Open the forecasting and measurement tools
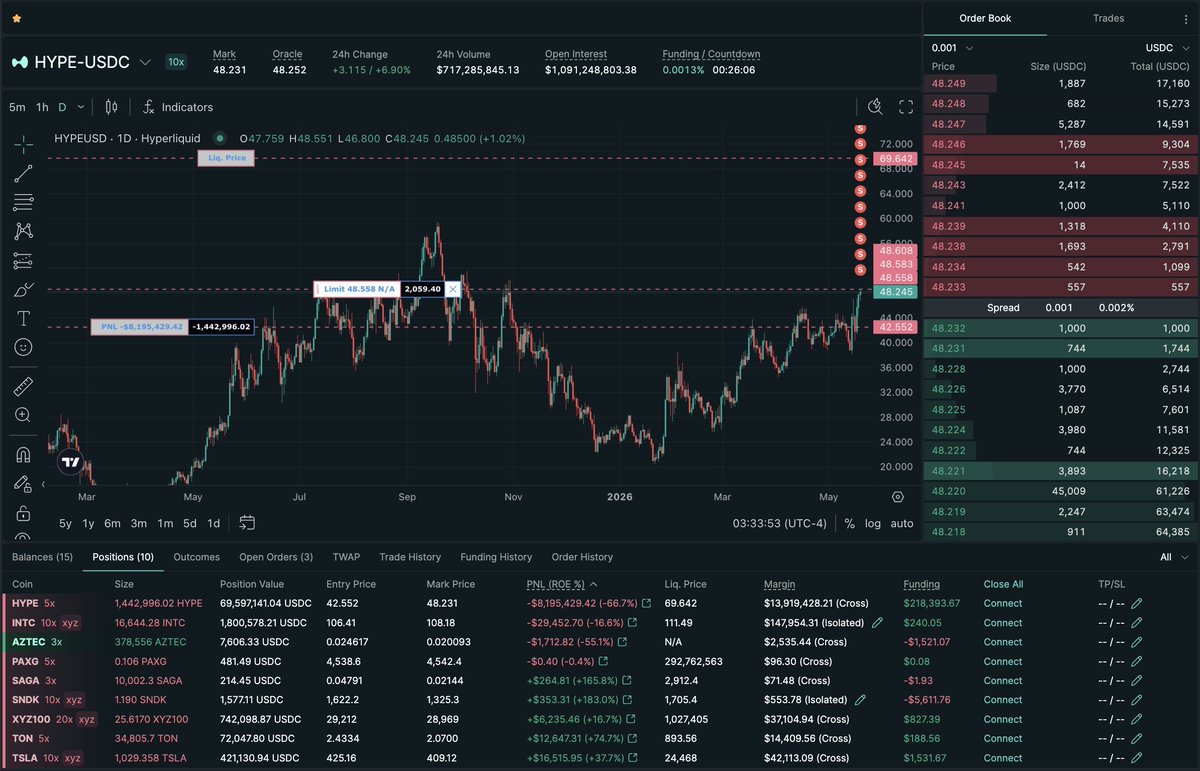The image size is (1200, 771). click(23, 261)
